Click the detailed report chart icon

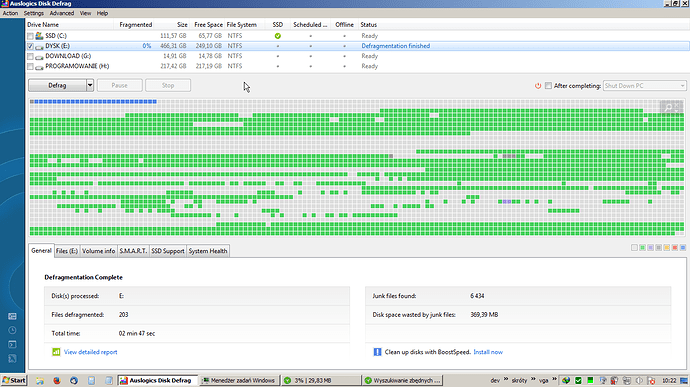56,352
